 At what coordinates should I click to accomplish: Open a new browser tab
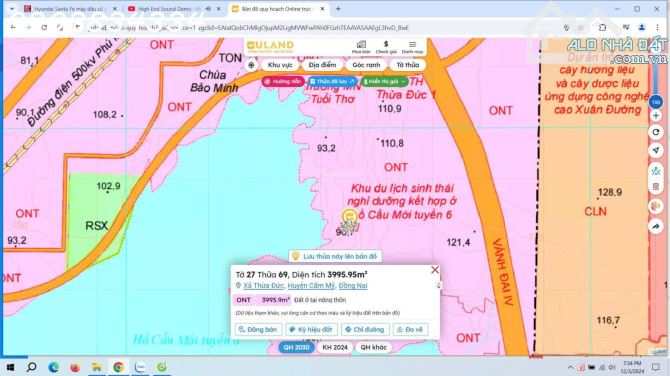(338, 9)
